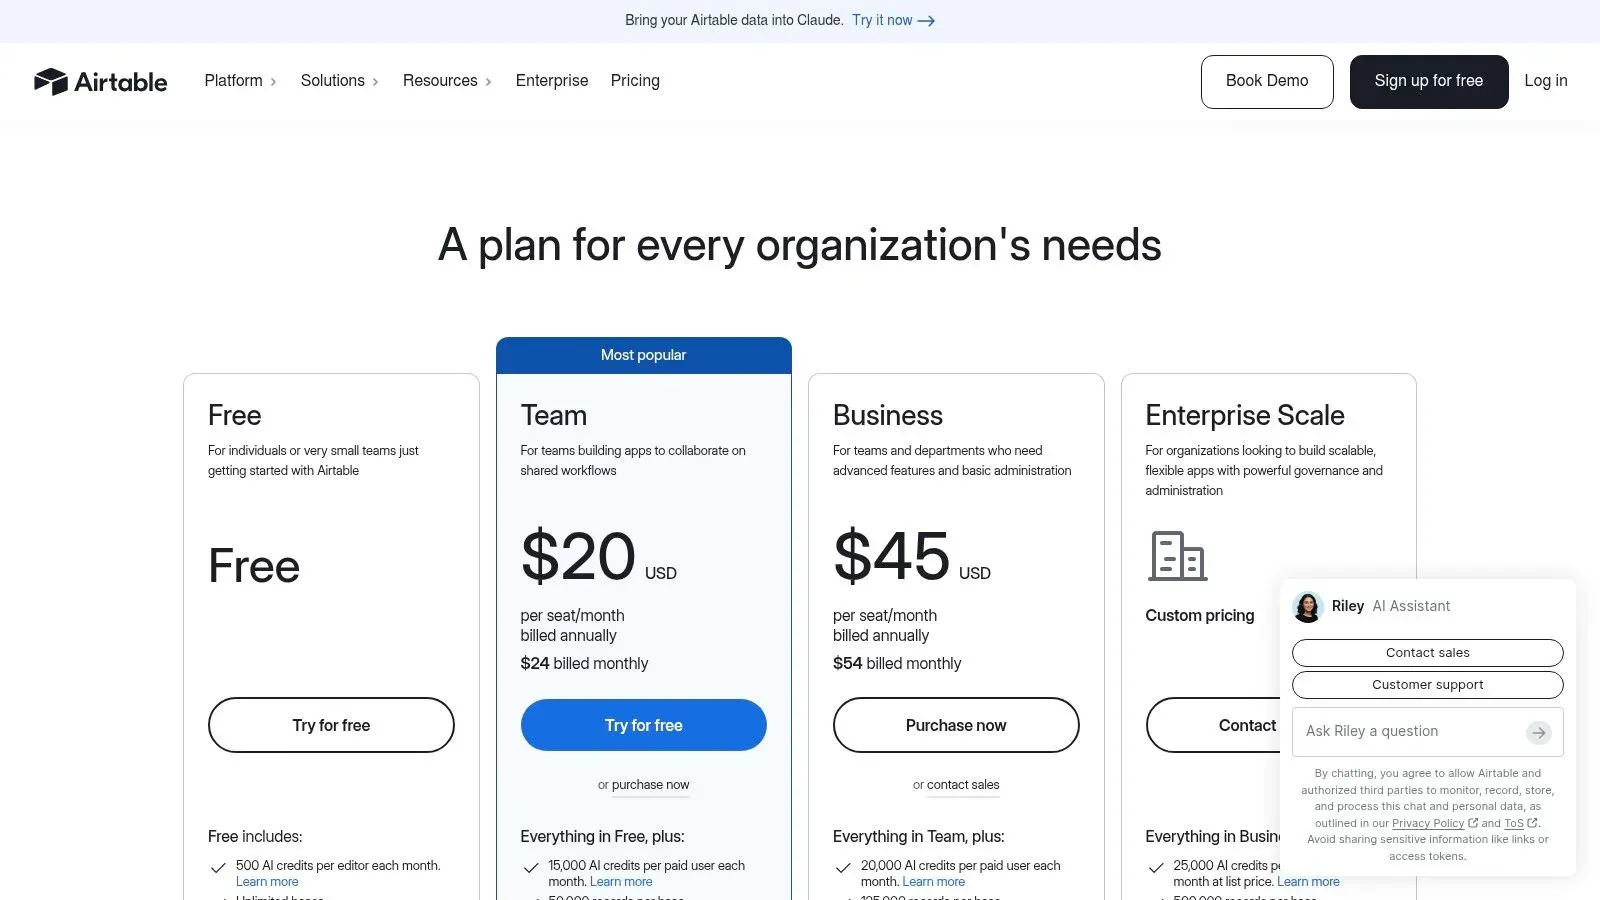This screenshot has height=900, width=1600.
Task: Go to the Pricing nav item
Action: pos(635,81)
